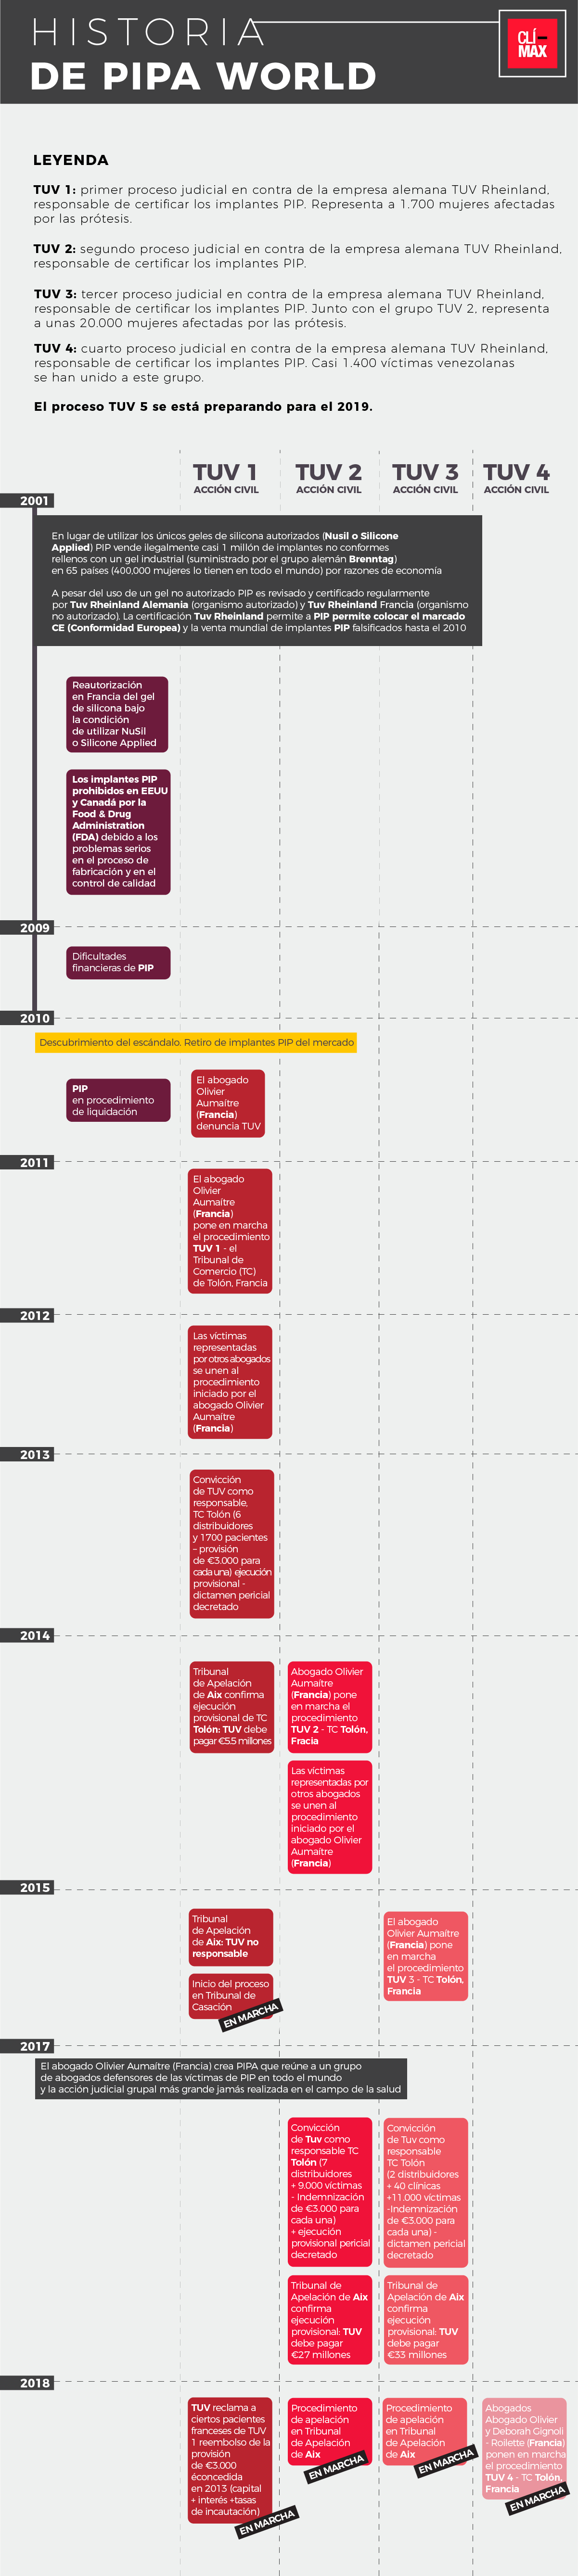Screen dimensions: 578x2576
Task: Select the 2012 year marker
Action: [x=27, y=1316]
